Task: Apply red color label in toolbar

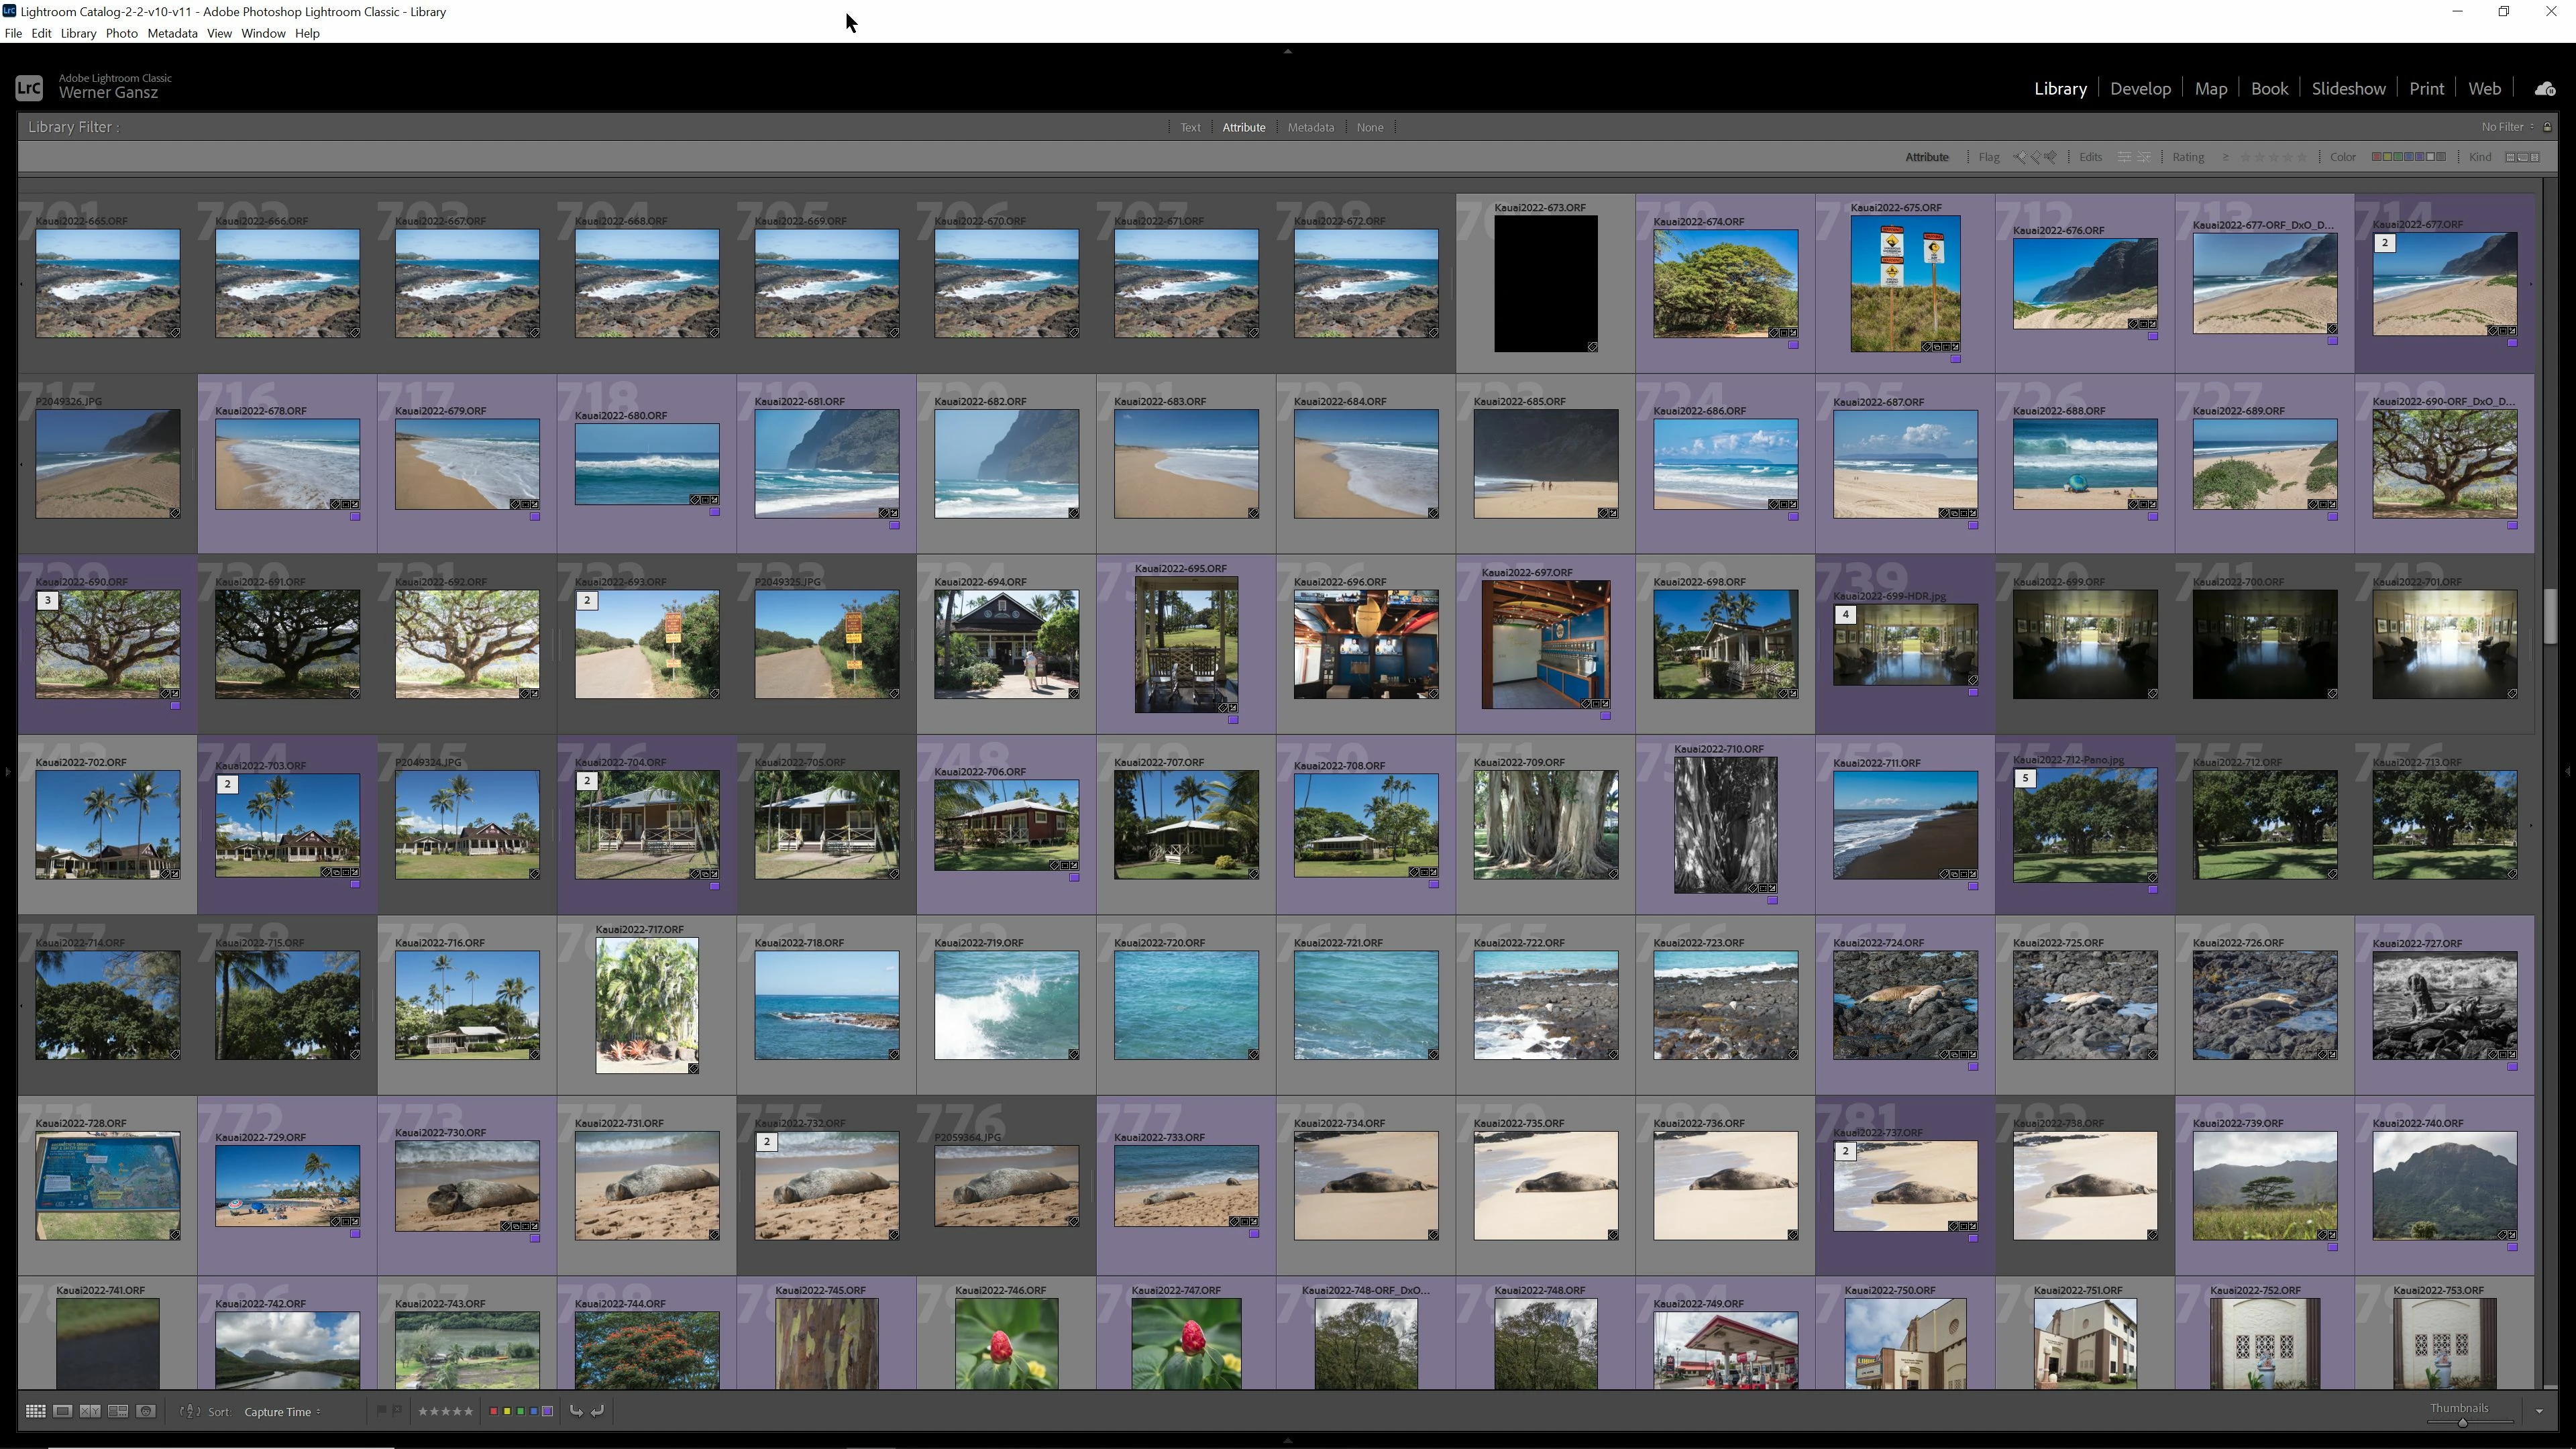Action: pyautogui.click(x=493, y=1411)
